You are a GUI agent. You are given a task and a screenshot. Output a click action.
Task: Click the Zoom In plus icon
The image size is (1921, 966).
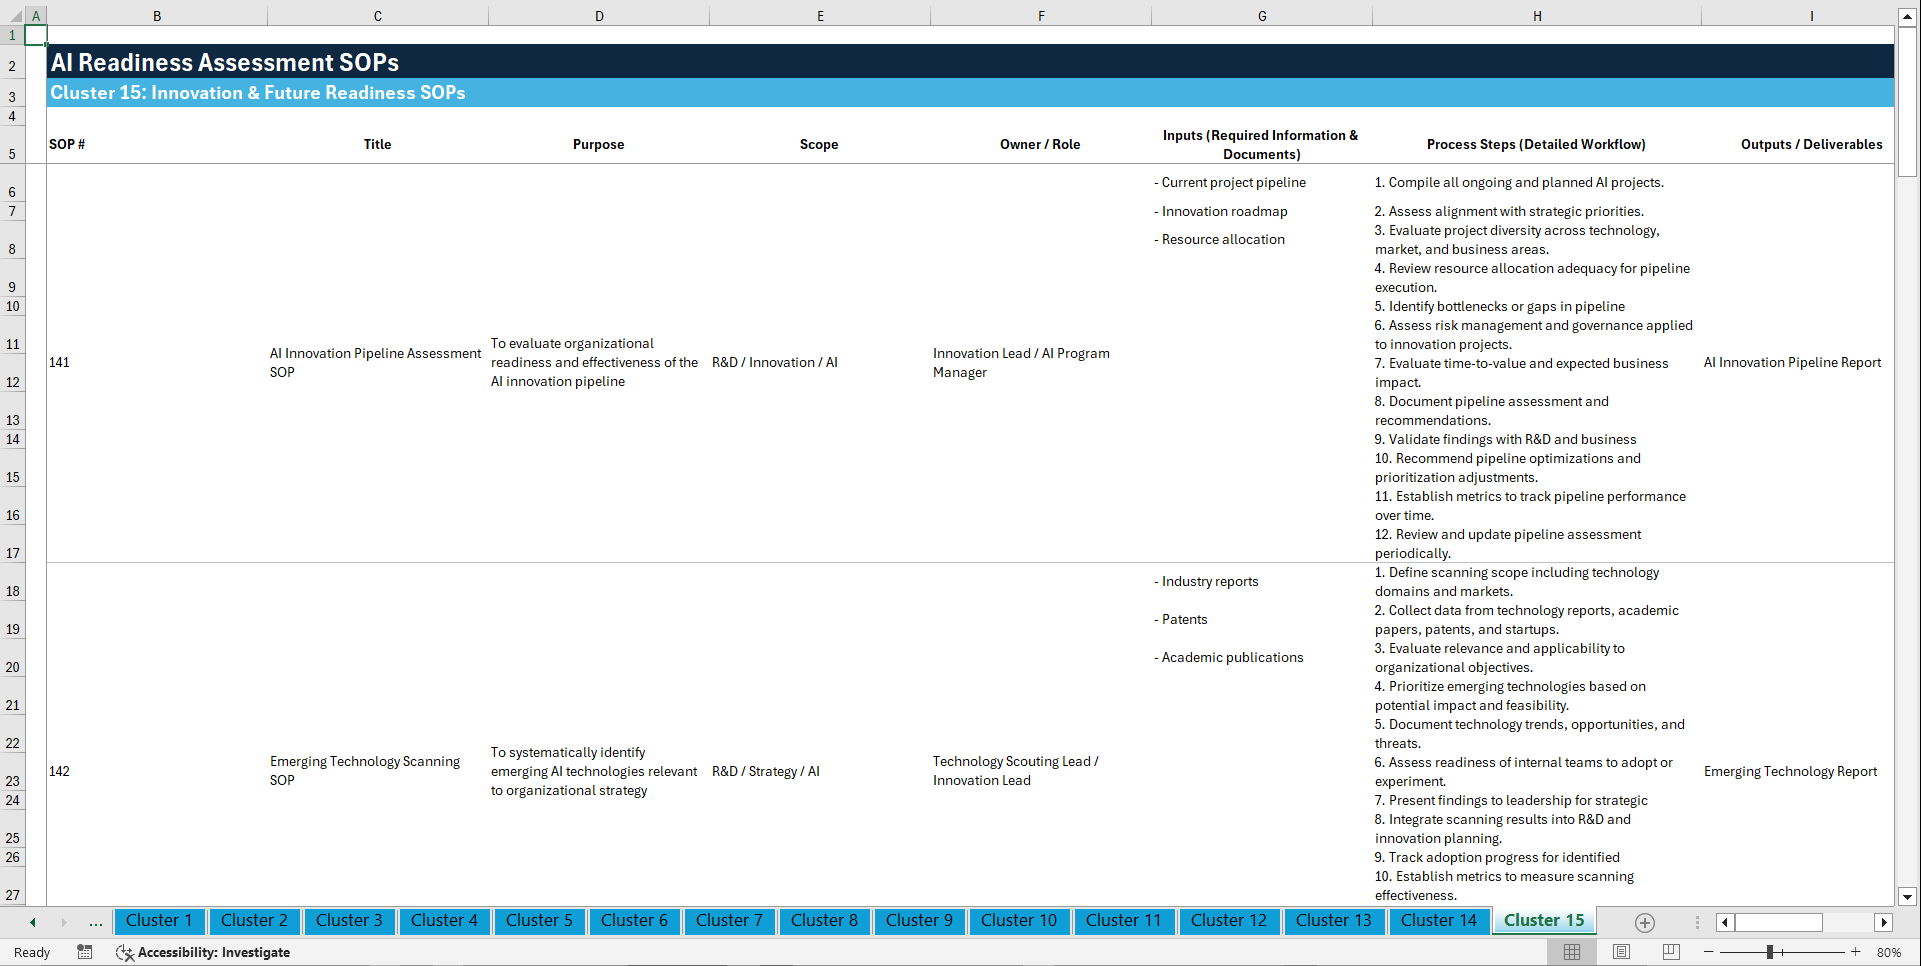point(1857,952)
